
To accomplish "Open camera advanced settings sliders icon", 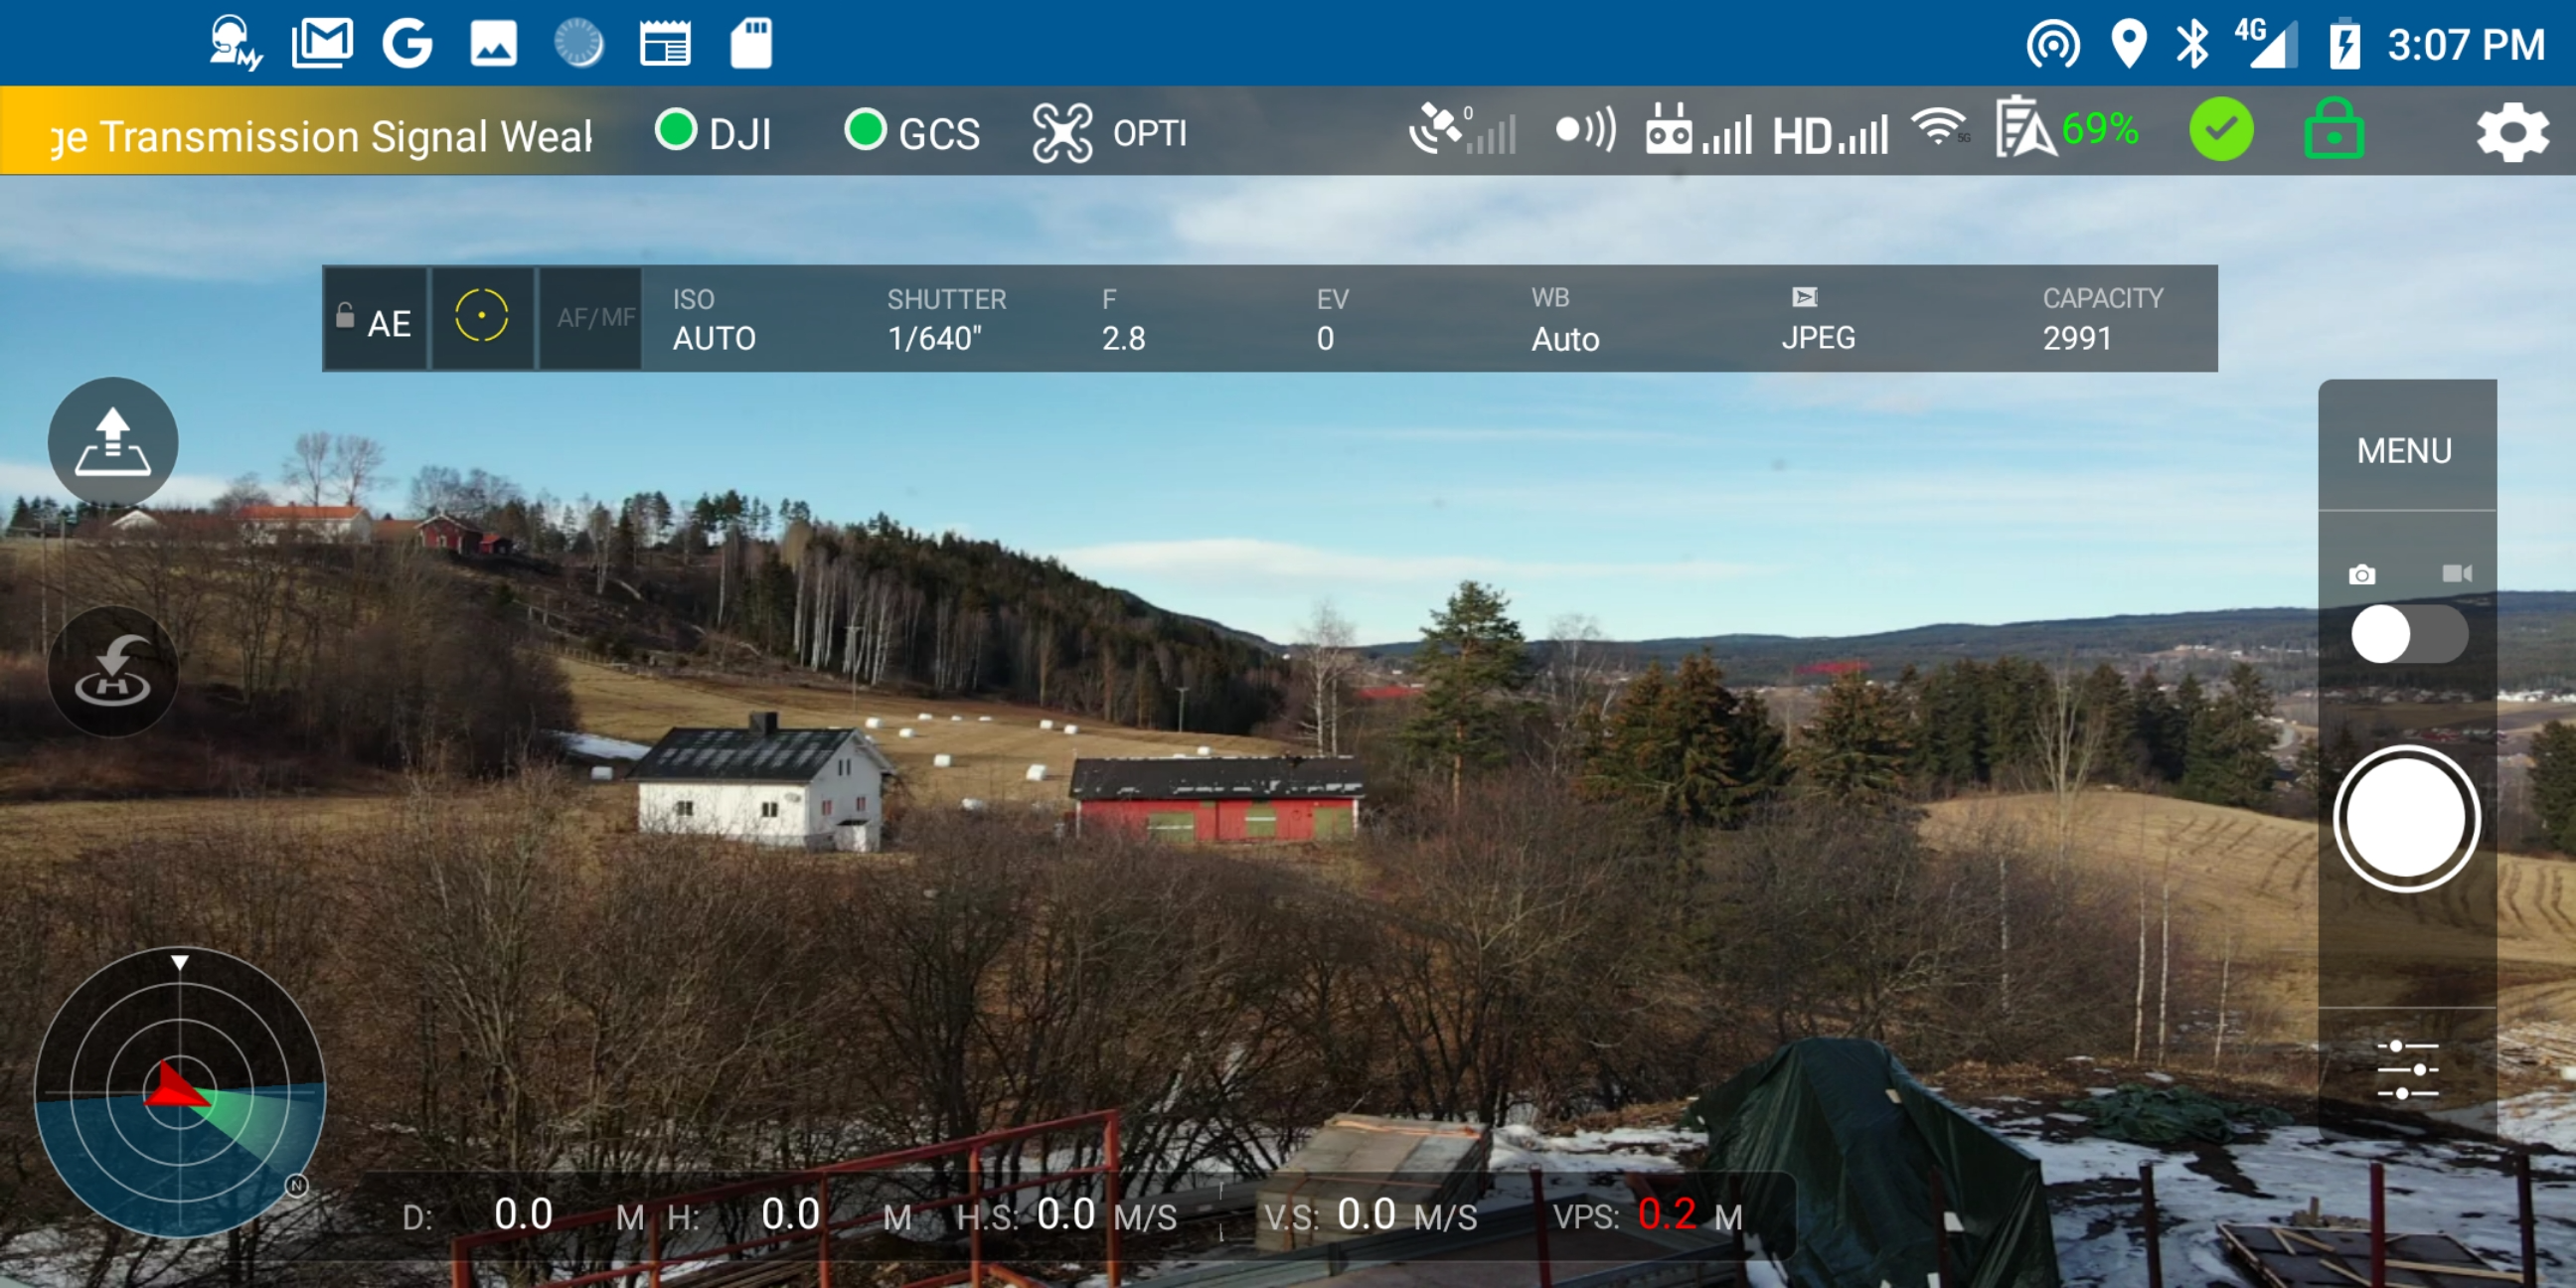I will click(2406, 1068).
